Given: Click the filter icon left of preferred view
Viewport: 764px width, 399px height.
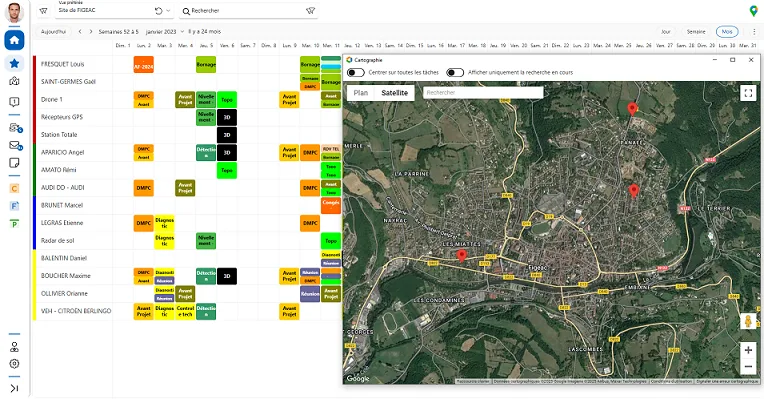Looking at the screenshot, I should [43, 11].
